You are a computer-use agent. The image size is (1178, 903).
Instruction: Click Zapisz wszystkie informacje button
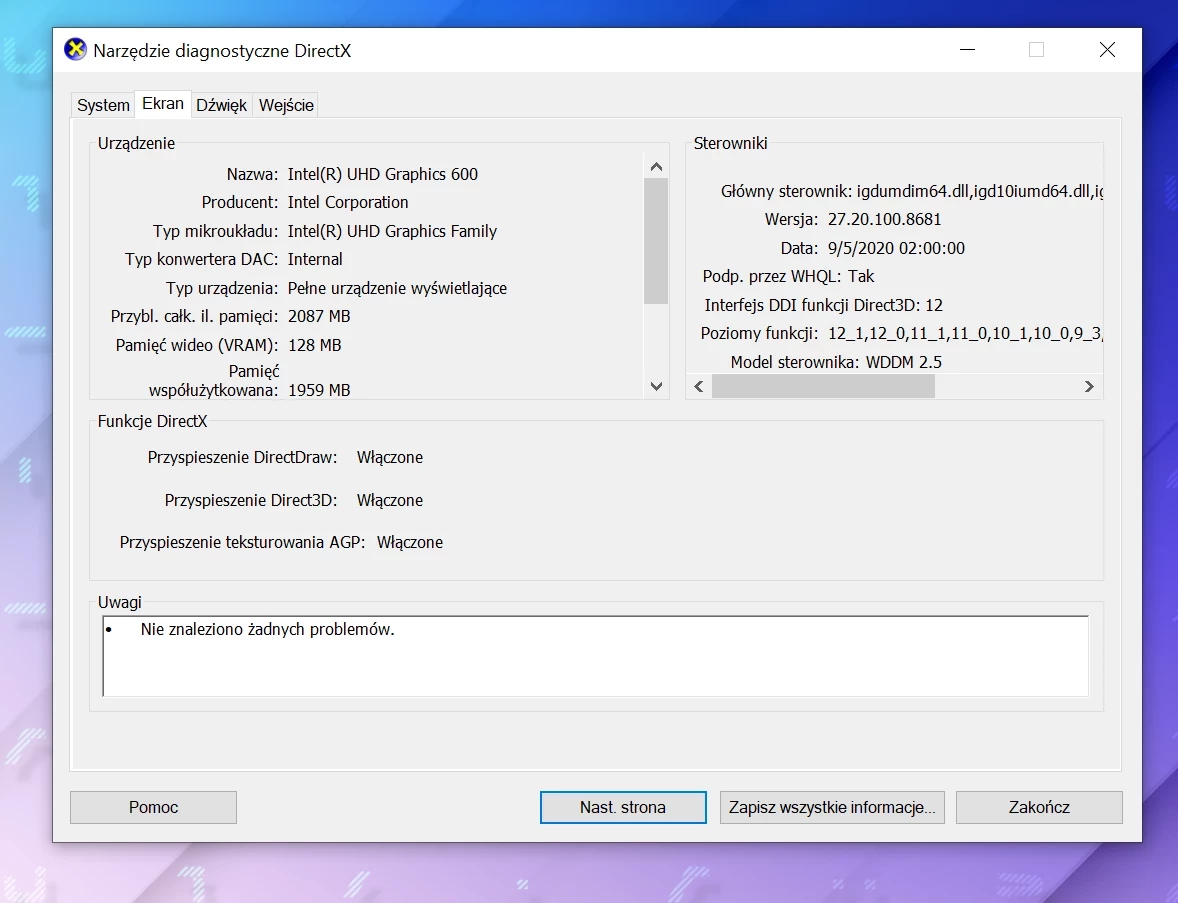831,807
